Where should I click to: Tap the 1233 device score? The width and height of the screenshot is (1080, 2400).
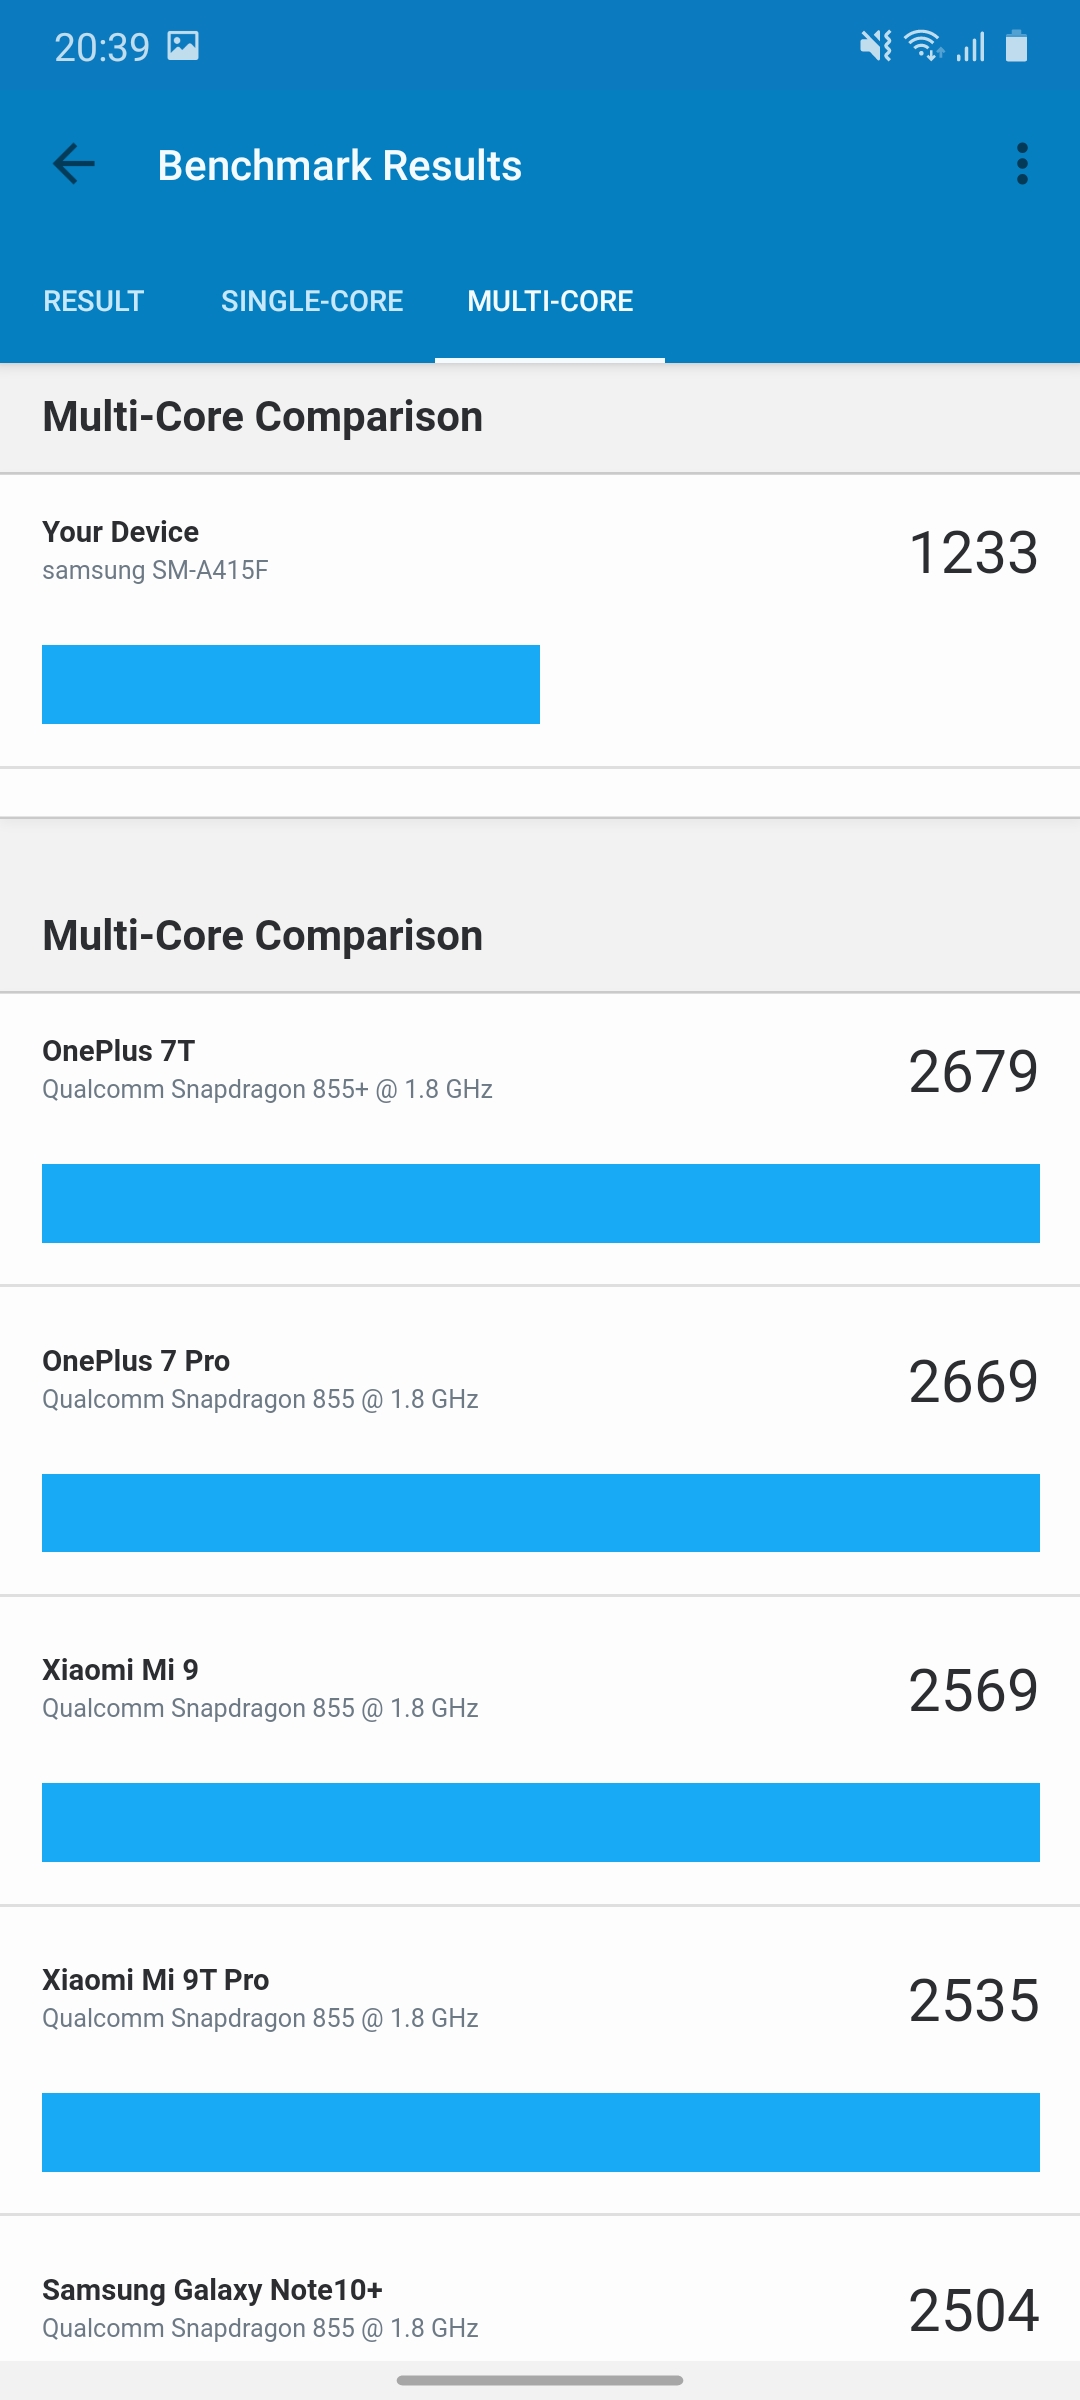click(x=973, y=552)
